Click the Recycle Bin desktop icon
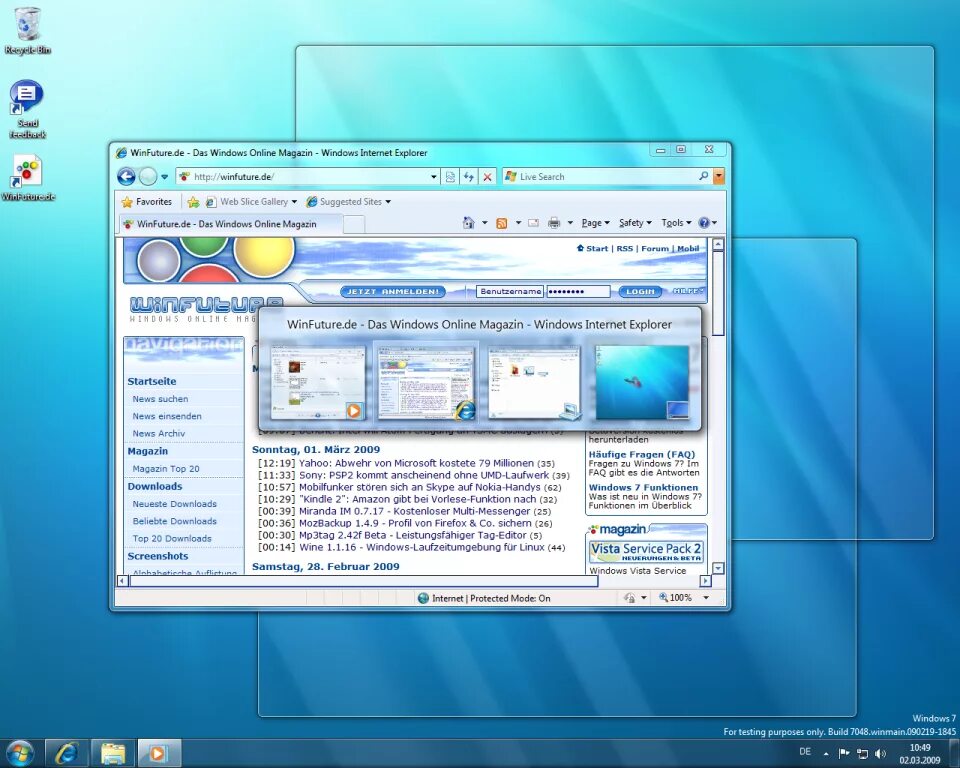 click(27, 29)
